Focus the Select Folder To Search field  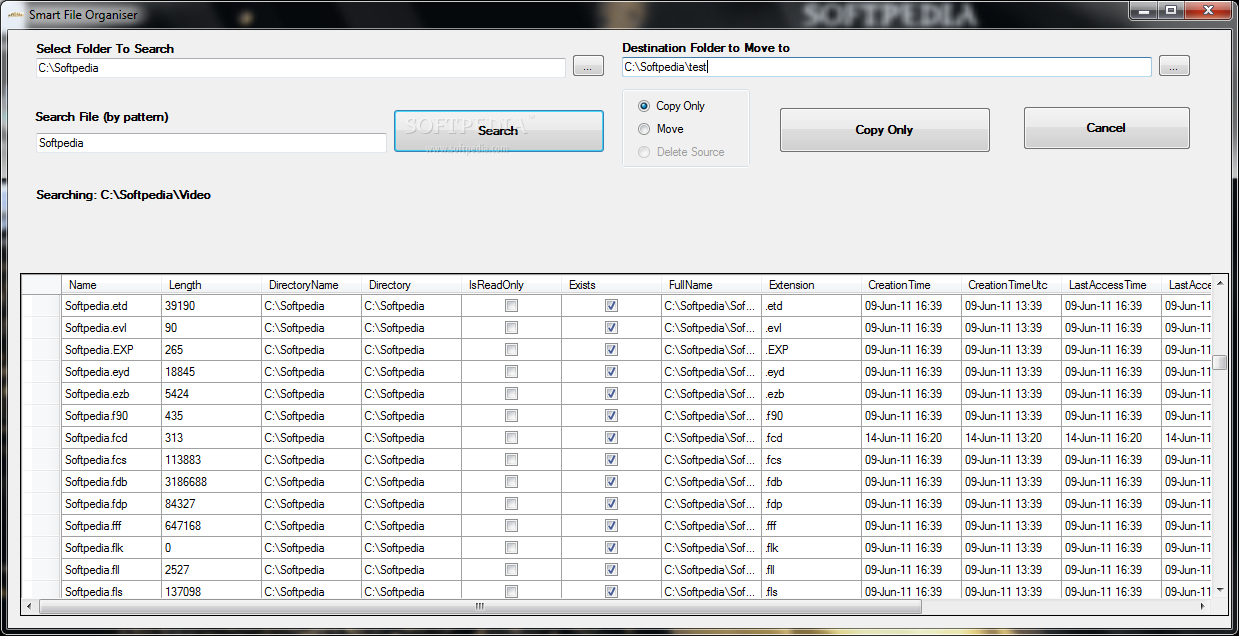pyautogui.click(x=300, y=68)
